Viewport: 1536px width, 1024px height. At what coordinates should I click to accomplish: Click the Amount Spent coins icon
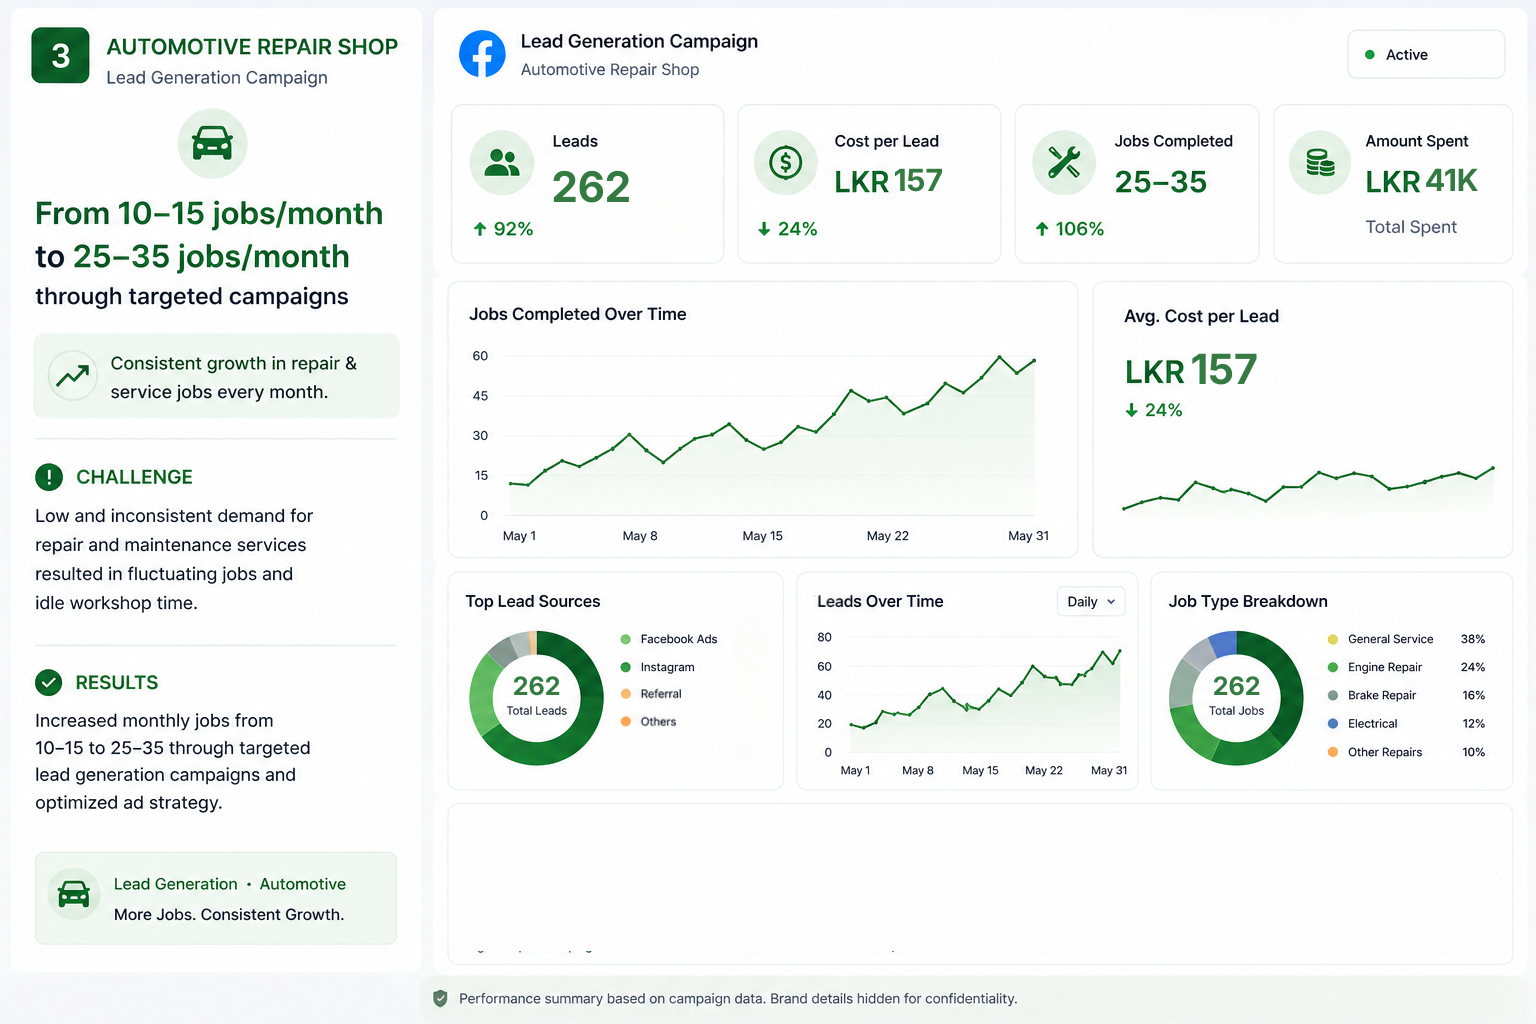point(1320,162)
